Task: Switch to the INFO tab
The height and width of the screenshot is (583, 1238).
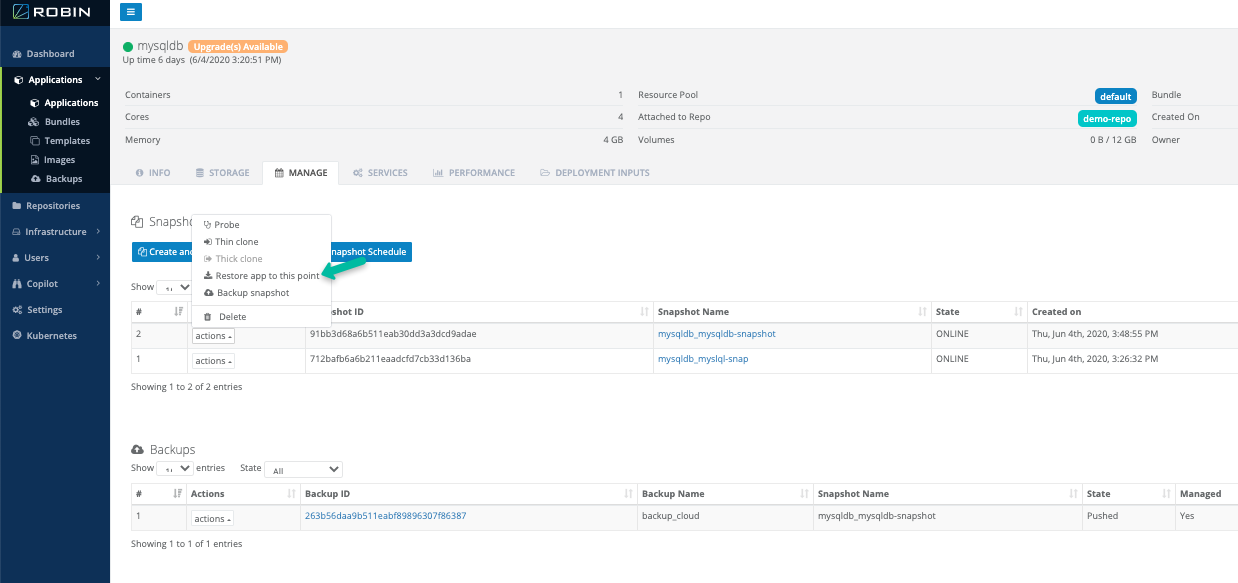Action: 152,173
